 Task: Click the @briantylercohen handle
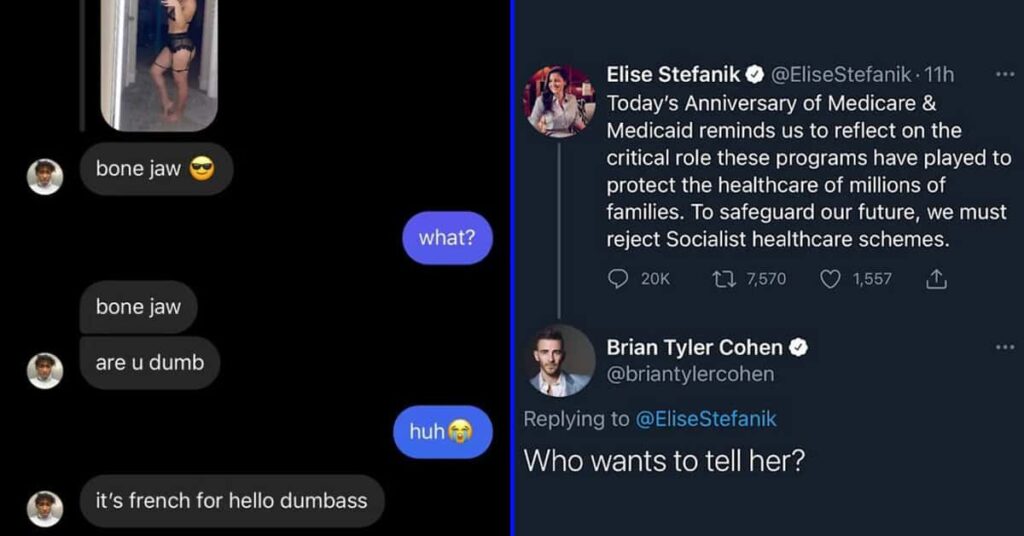click(690, 374)
